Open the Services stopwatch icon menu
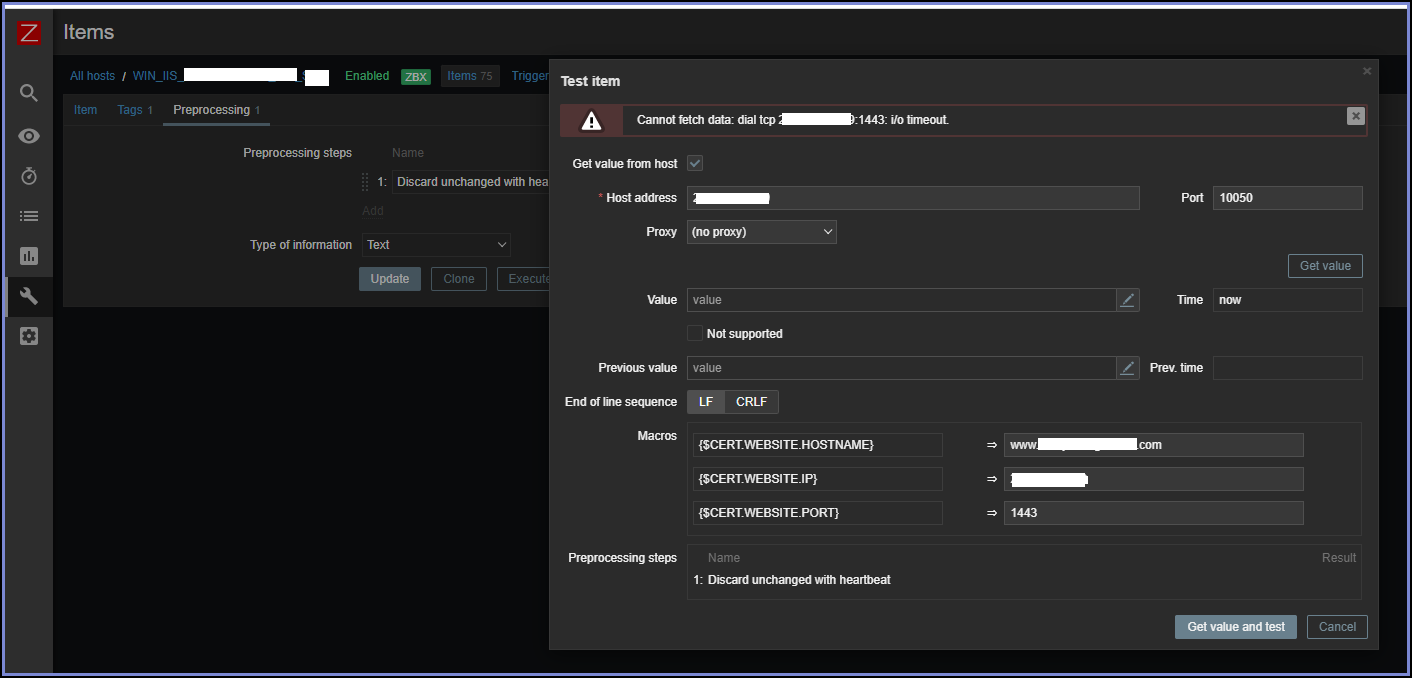Screen dimensions: 1412x678 coord(29,176)
